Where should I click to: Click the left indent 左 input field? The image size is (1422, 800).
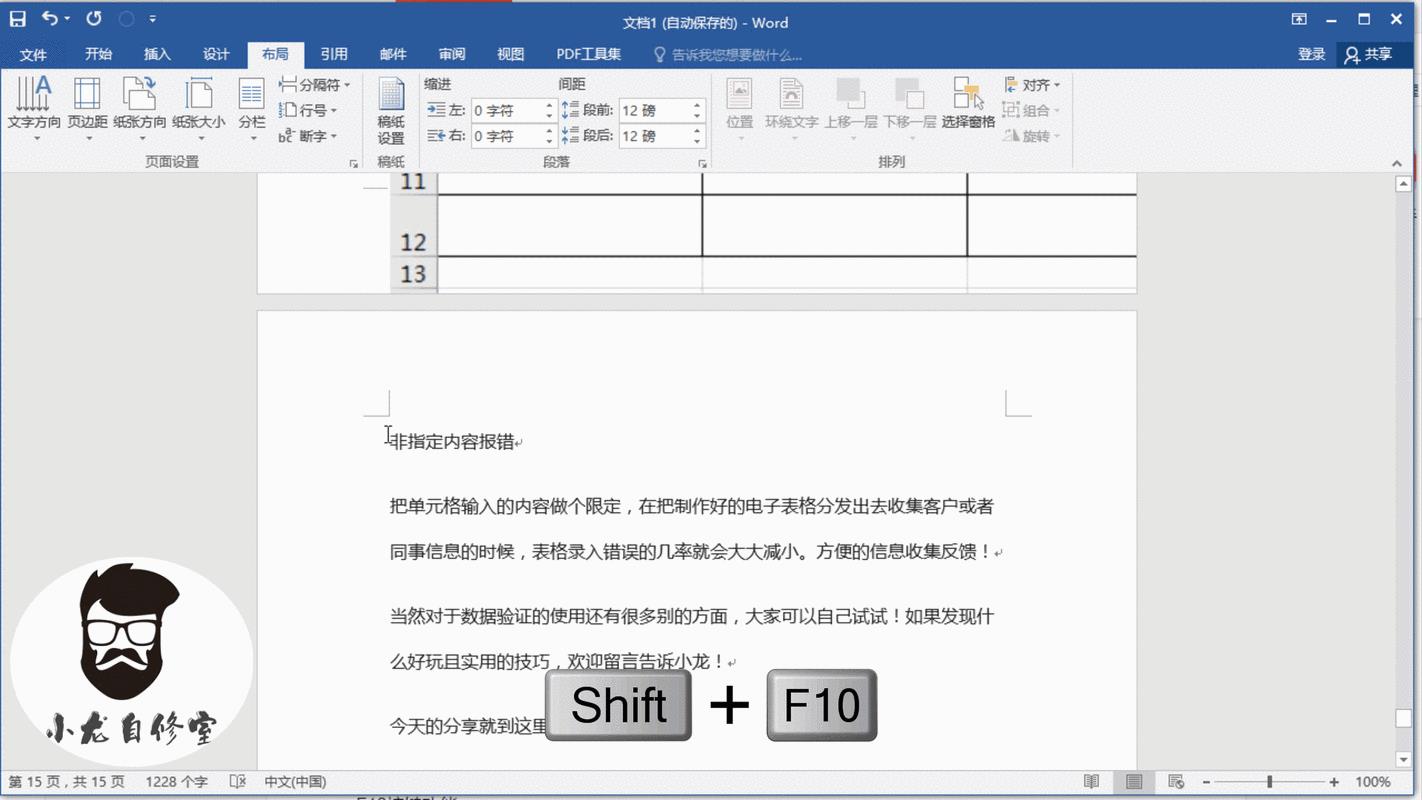coord(507,110)
